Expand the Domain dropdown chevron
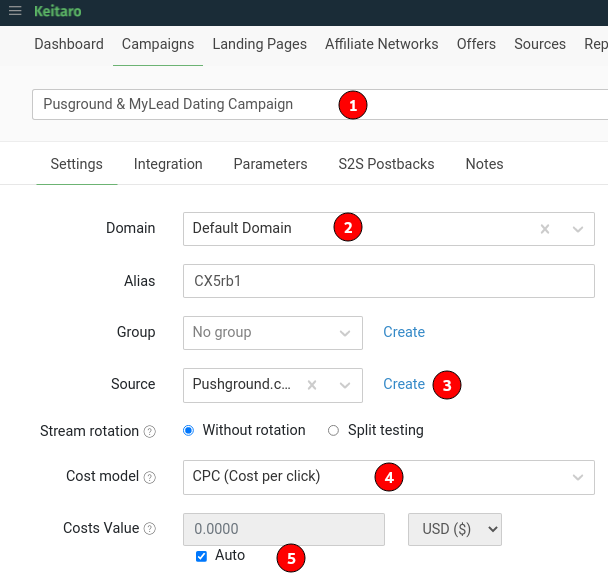 pyautogui.click(x=578, y=229)
